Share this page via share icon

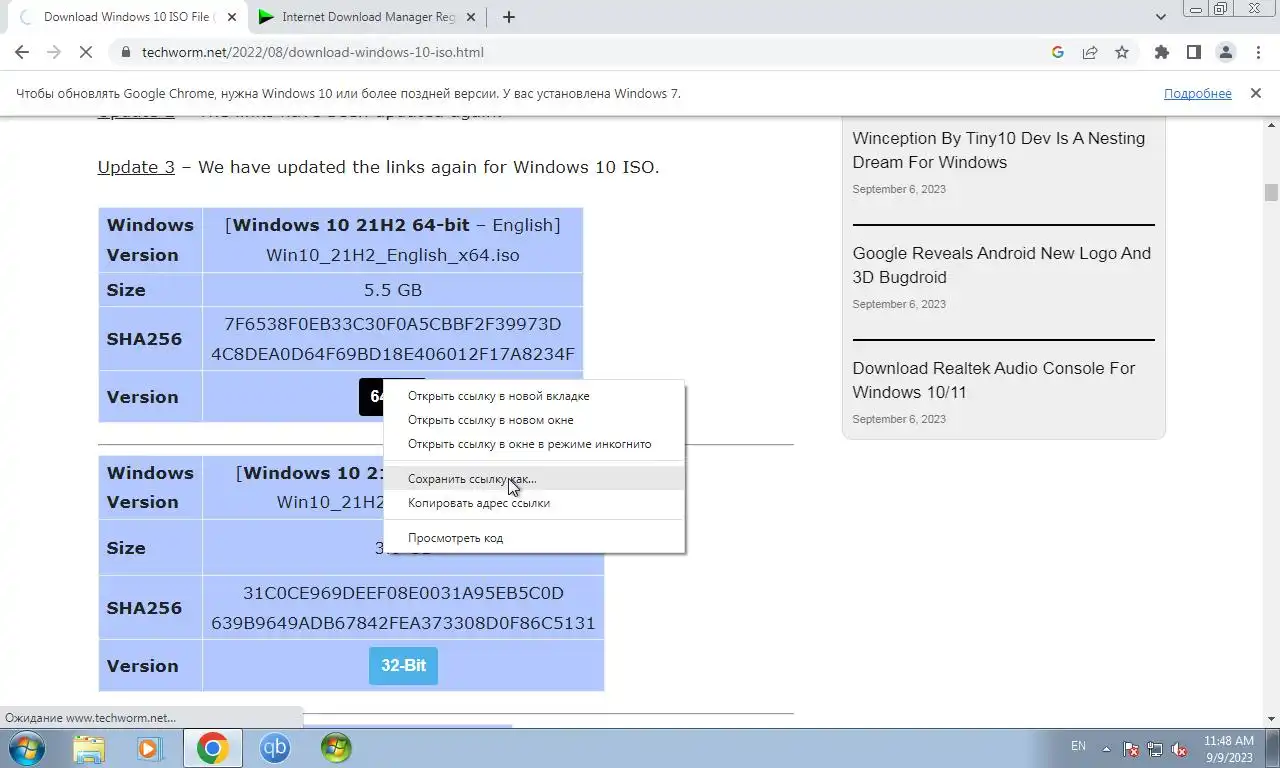pos(1090,52)
